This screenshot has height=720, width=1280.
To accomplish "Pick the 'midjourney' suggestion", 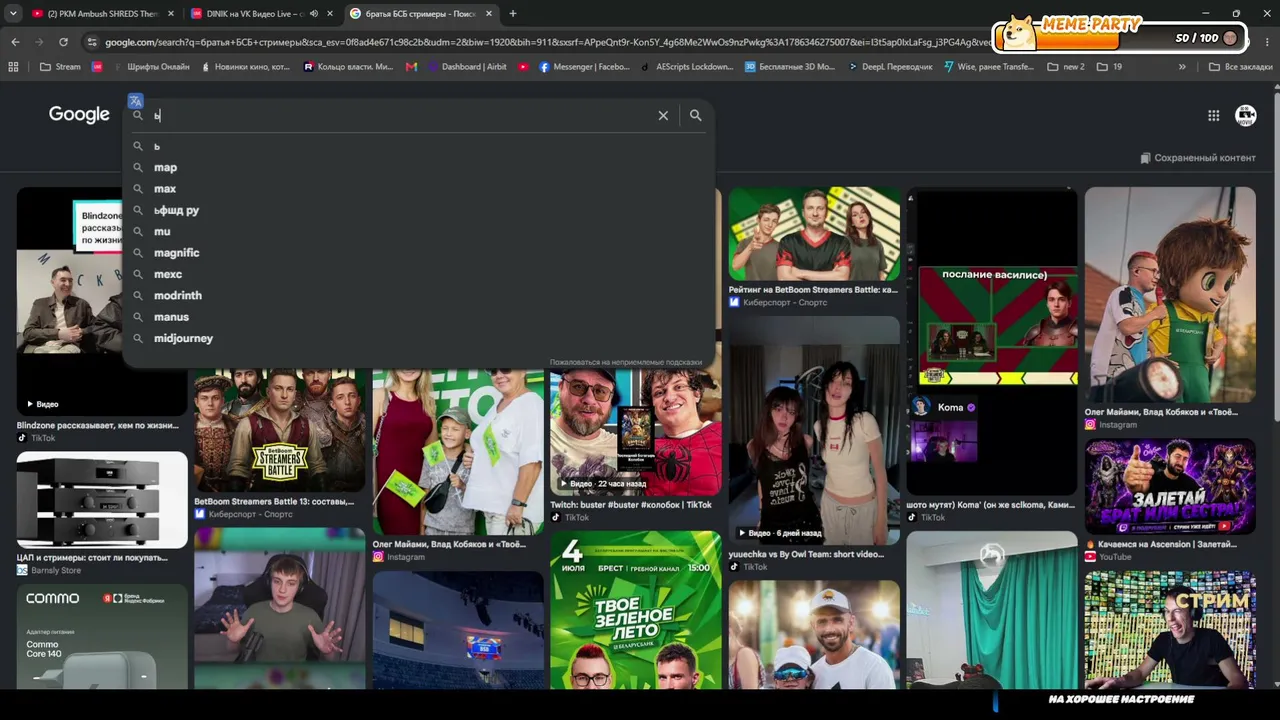I will (418, 338).
